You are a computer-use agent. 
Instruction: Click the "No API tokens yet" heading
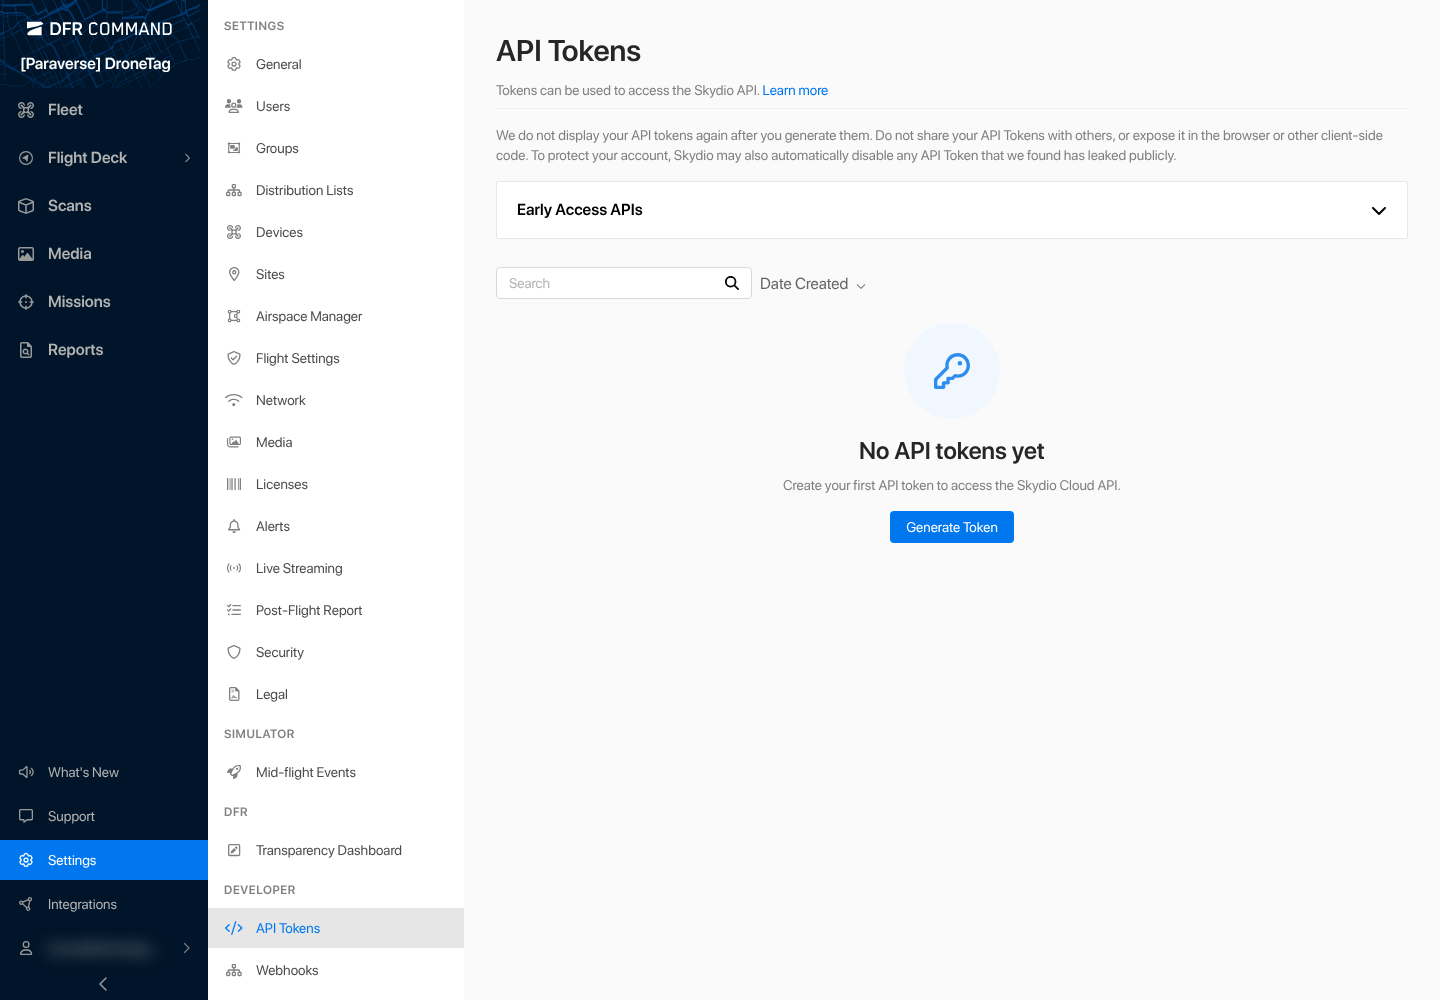pos(952,451)
